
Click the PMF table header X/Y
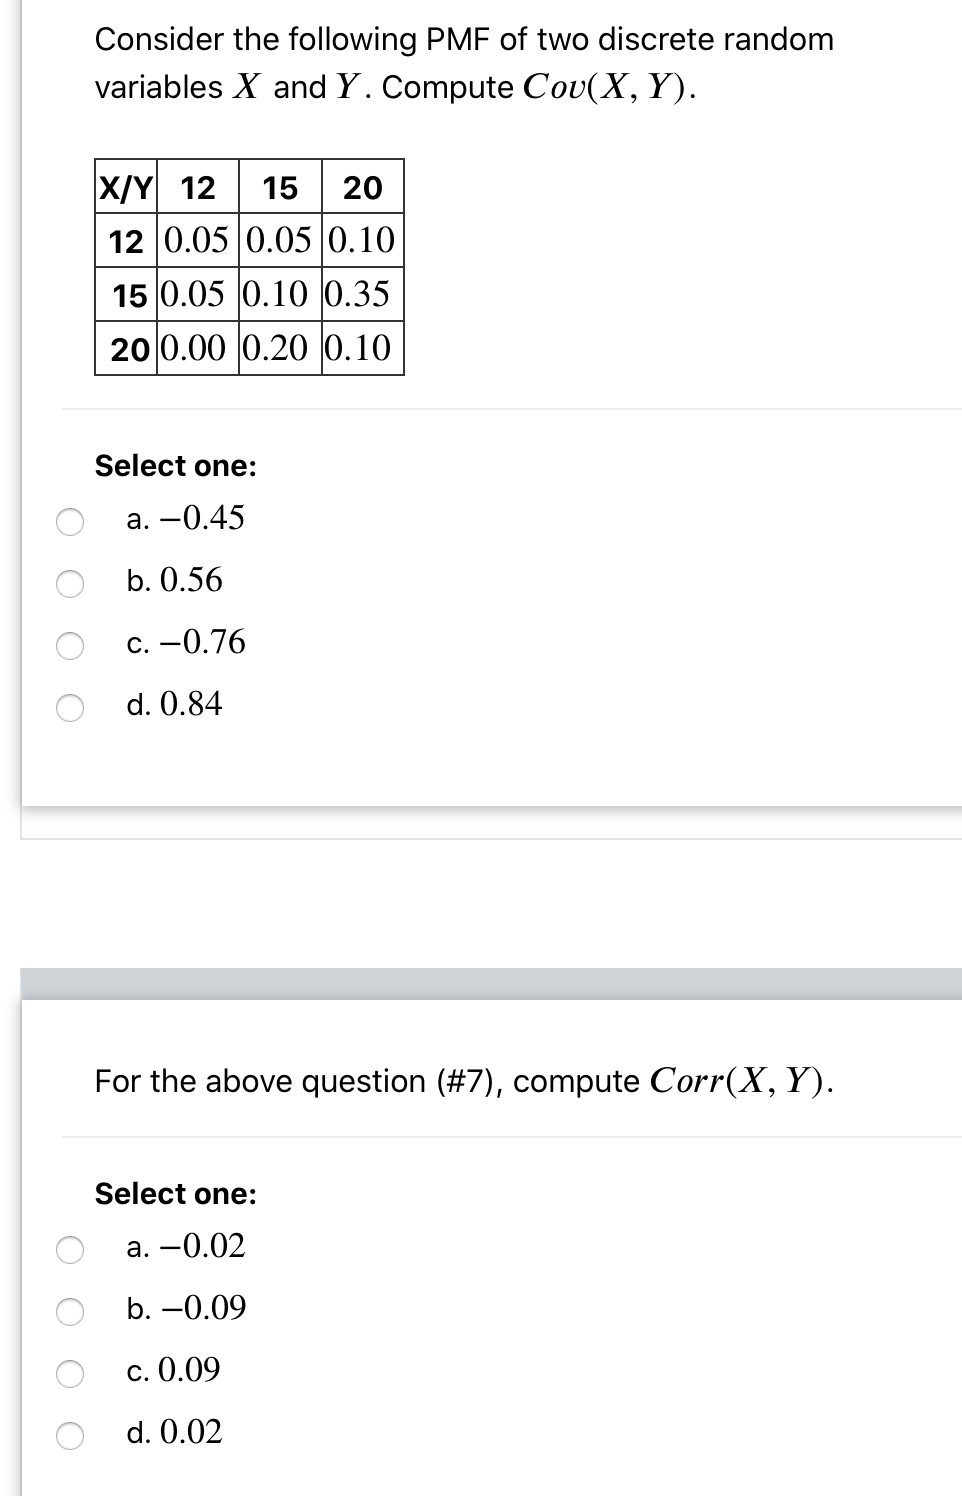(125, 188)
